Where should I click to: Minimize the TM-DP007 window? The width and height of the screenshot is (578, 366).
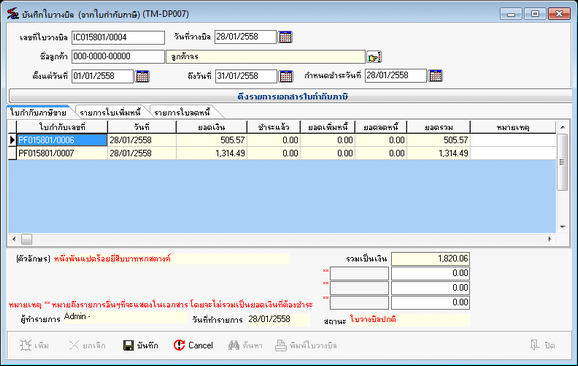(511, 14)
